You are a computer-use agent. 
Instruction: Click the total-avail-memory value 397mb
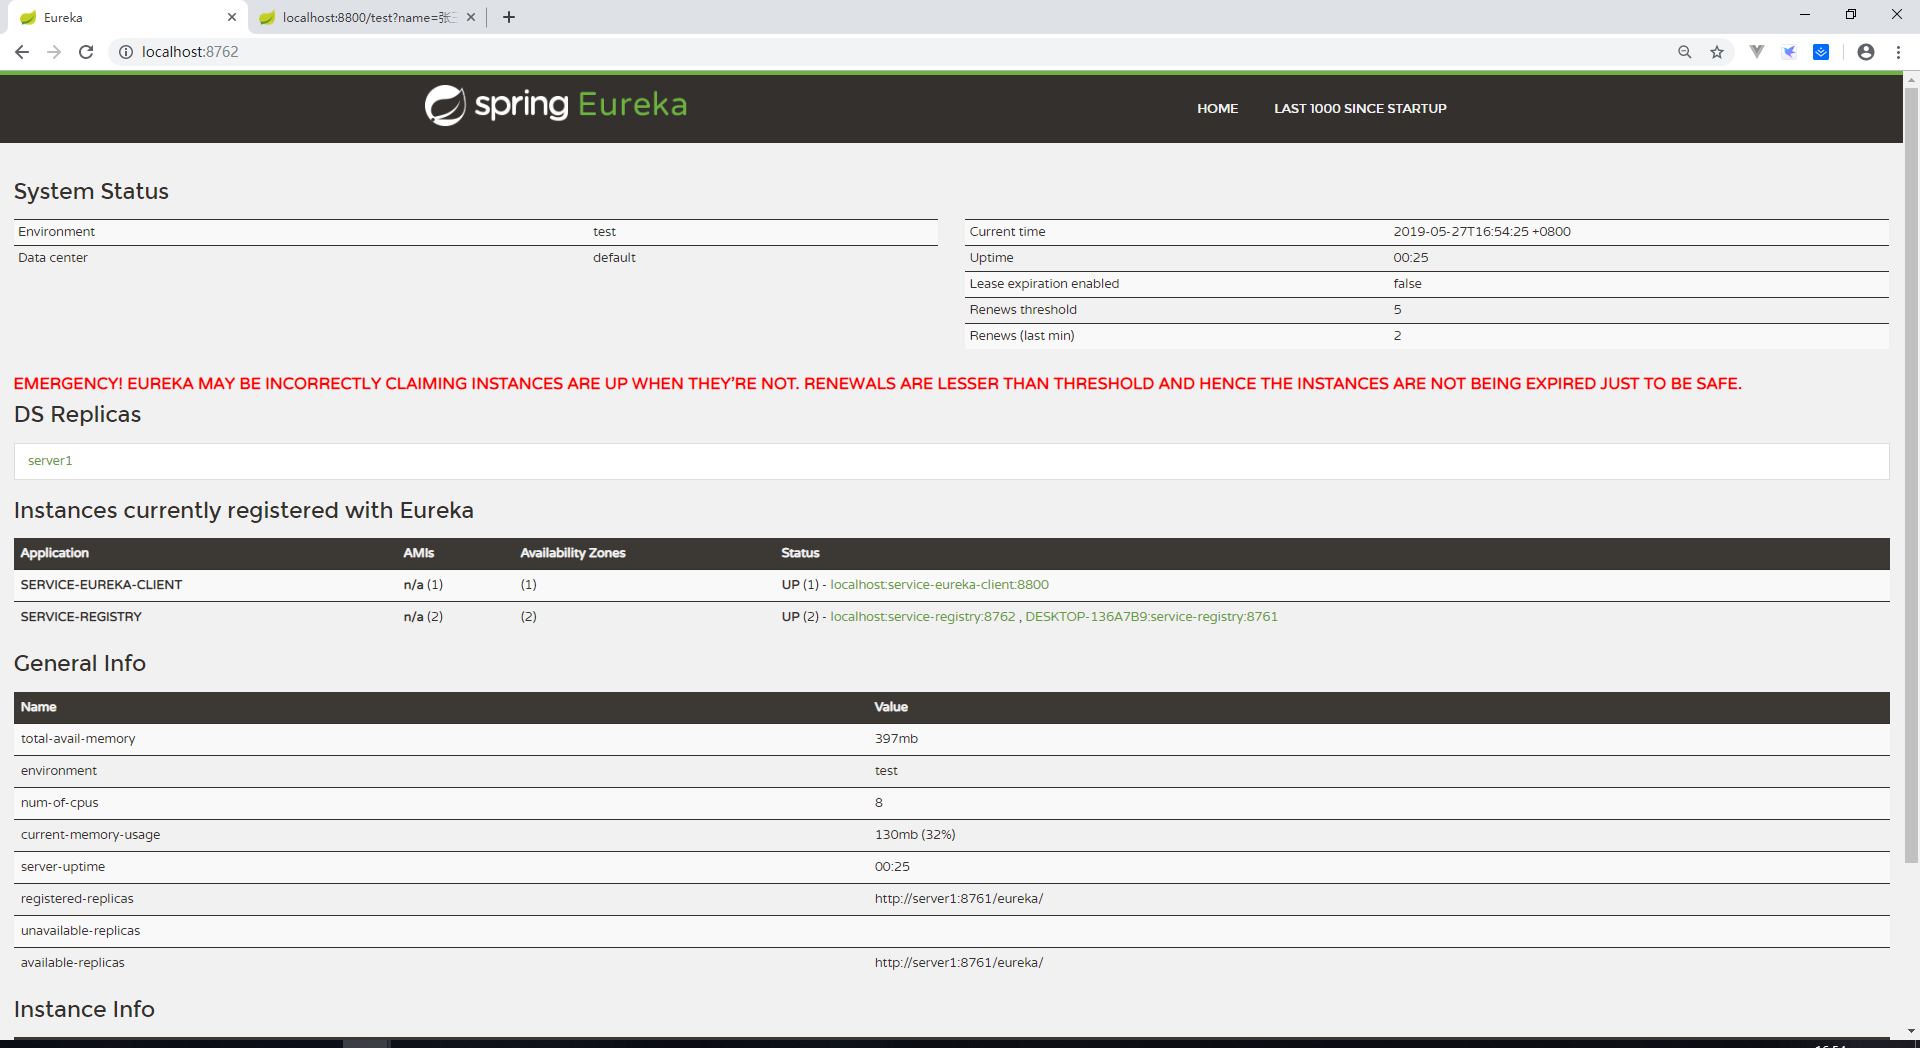point(896,739)
